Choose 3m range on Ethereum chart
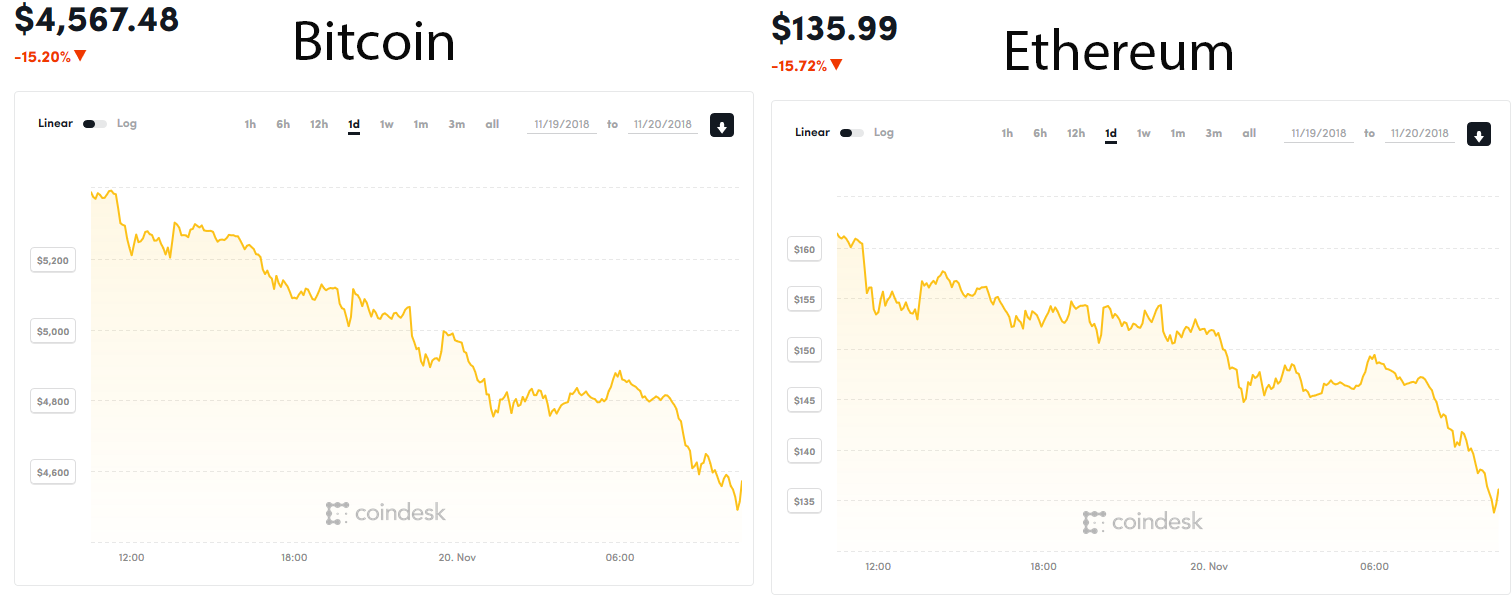This screenshot has width=1512, height=597. pos(1213,133)
